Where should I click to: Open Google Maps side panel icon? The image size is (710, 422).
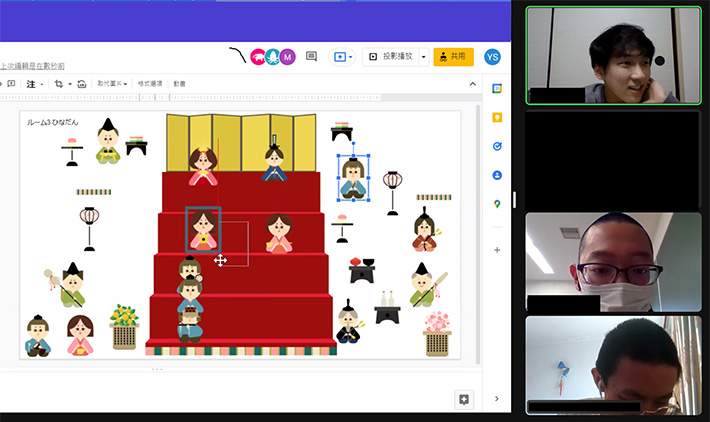click(x=497, y=205)
